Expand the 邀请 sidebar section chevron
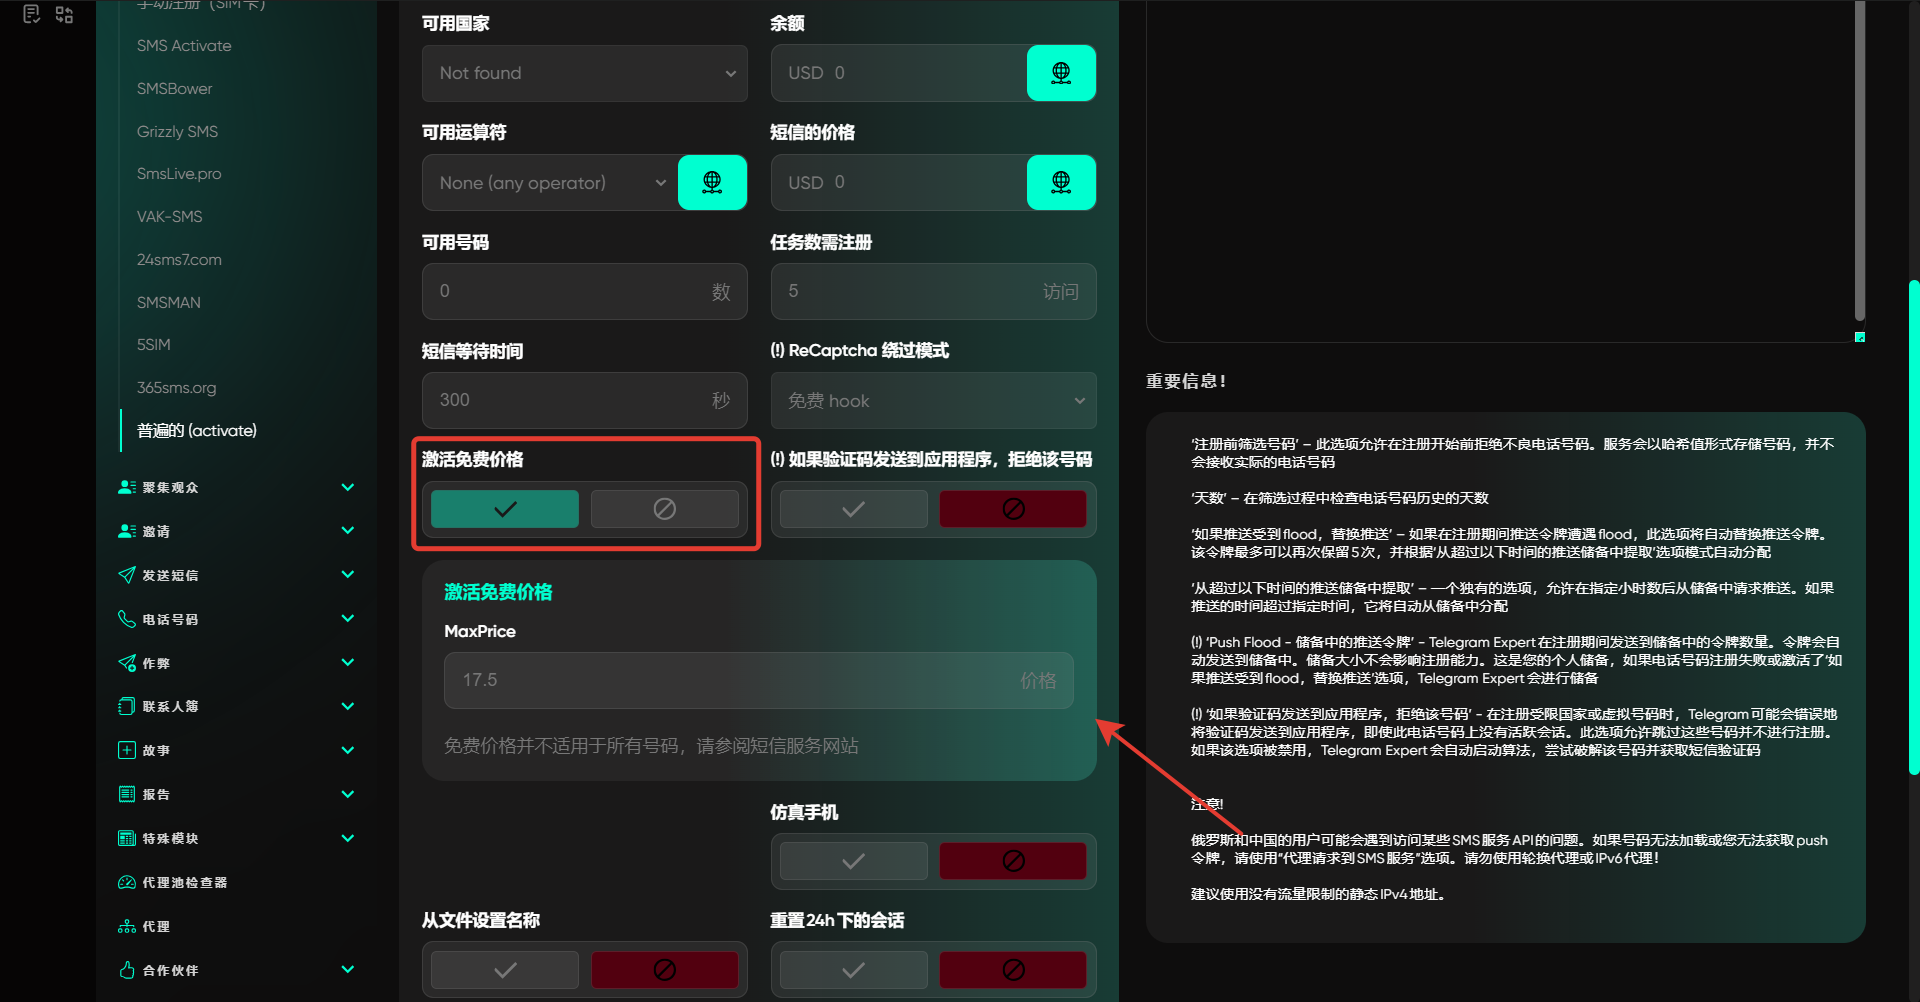The height and width of the screenshot is (1002, 1920). pyautogui.click(x=348, y=531)
